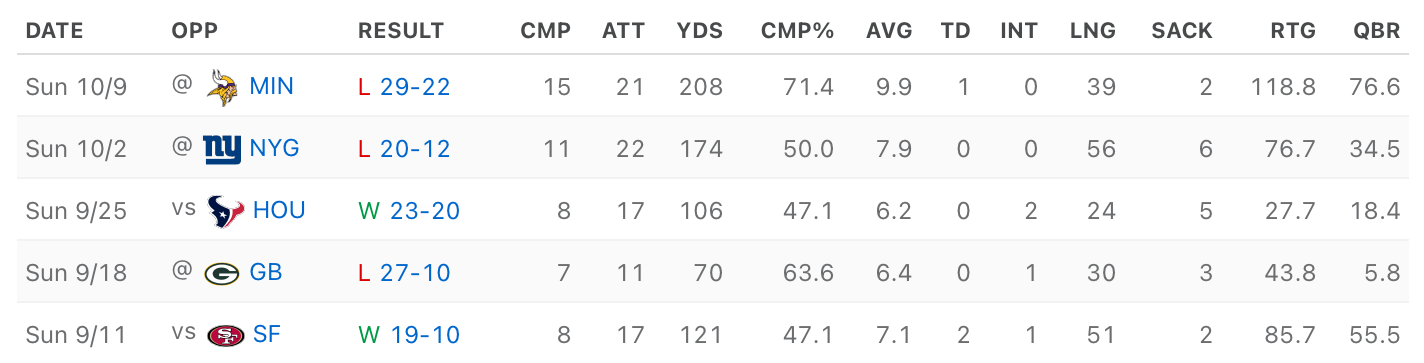Click the CMP% column header
1424x363 pixels.
797,31
